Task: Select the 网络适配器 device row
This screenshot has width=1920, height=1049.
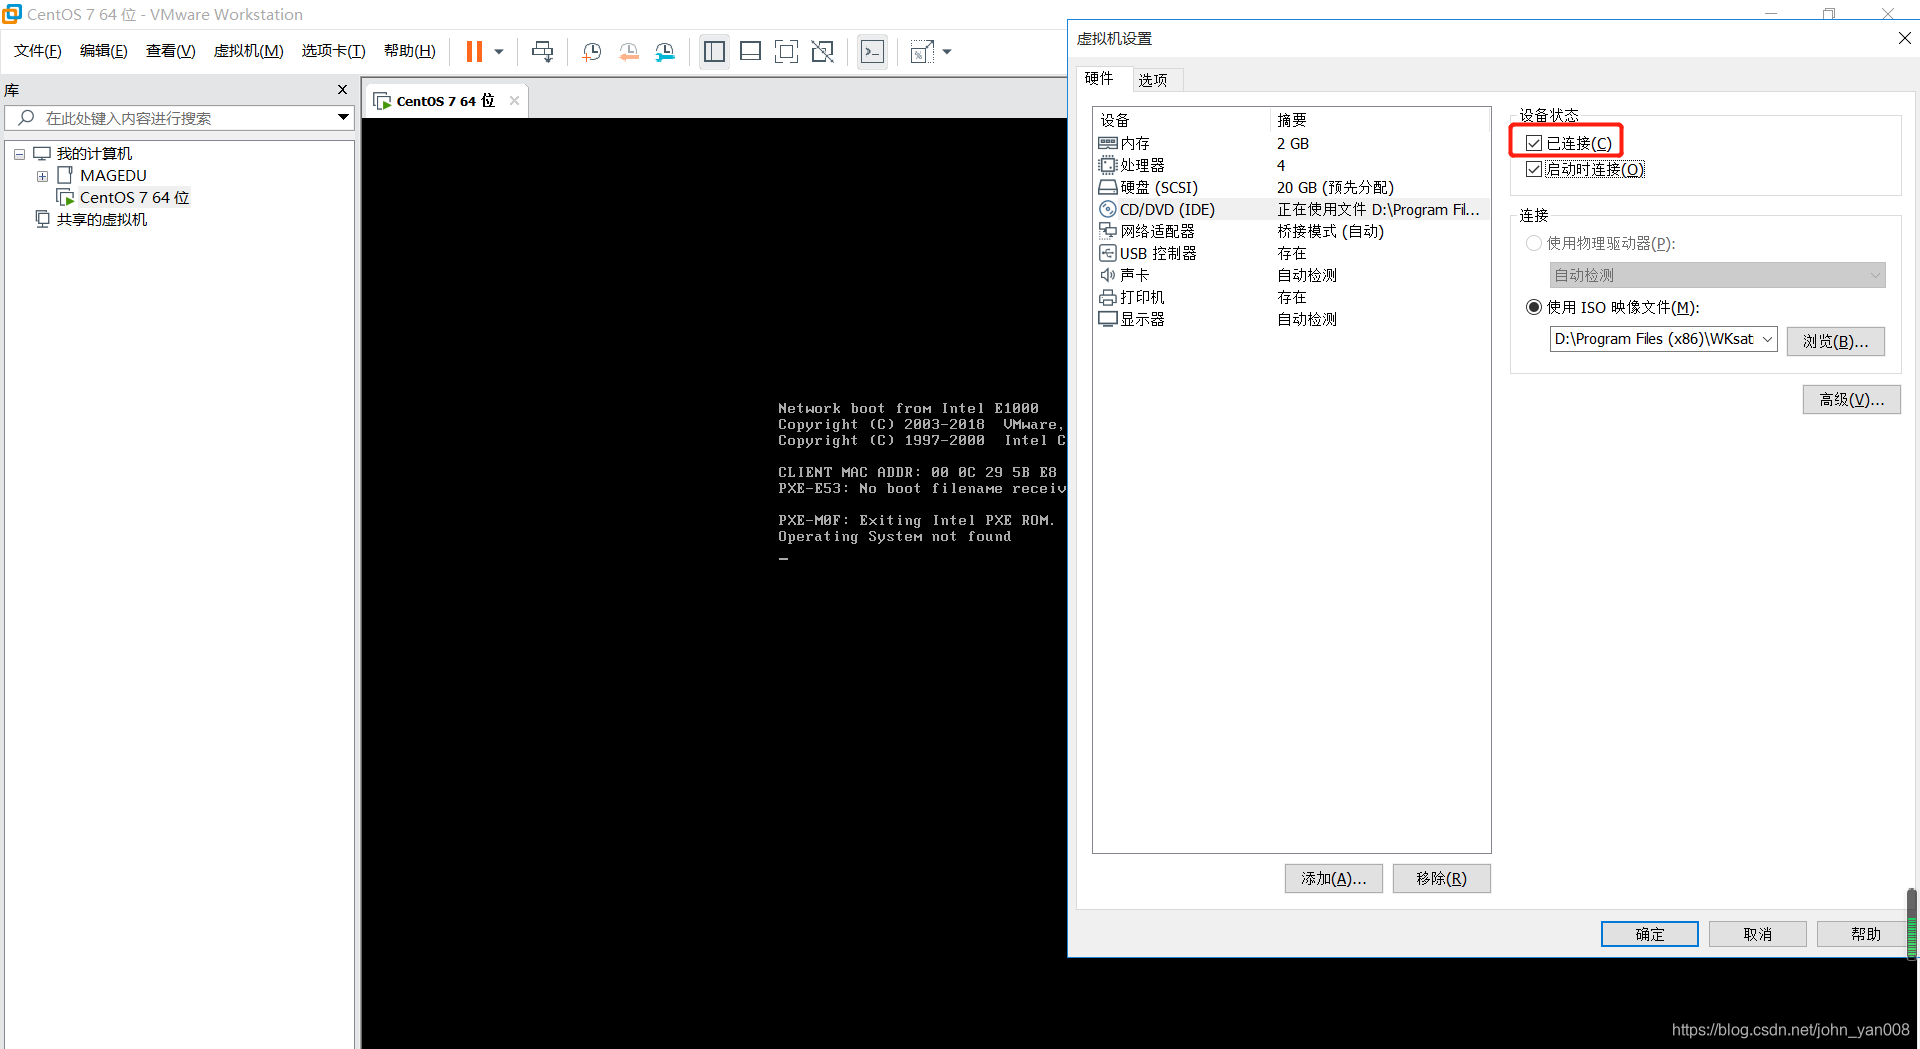Action: [x=1291, y=232]
